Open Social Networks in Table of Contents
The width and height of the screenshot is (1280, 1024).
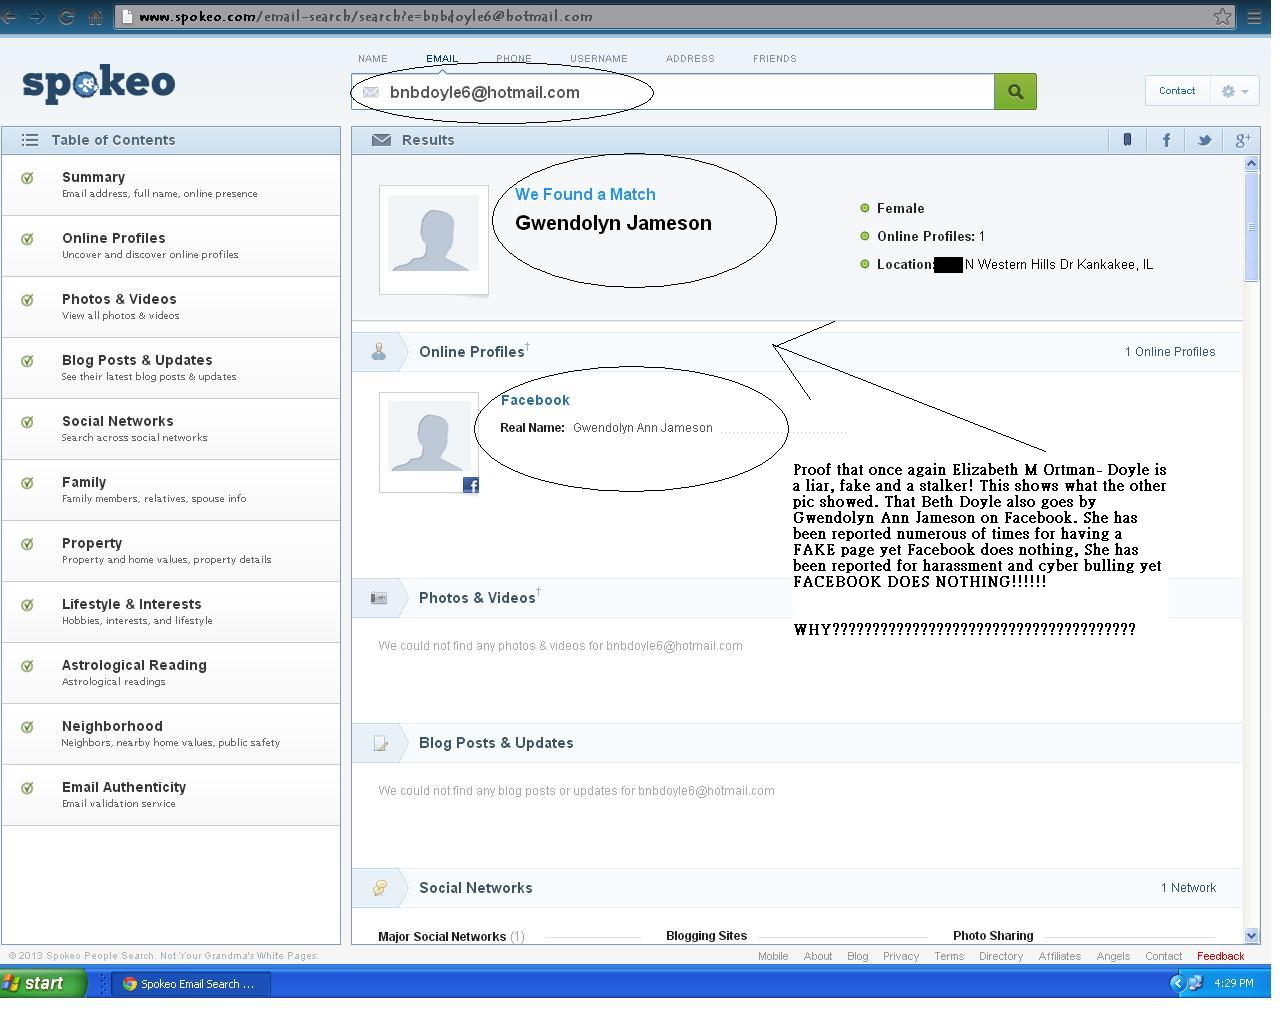tap(171, 429)
